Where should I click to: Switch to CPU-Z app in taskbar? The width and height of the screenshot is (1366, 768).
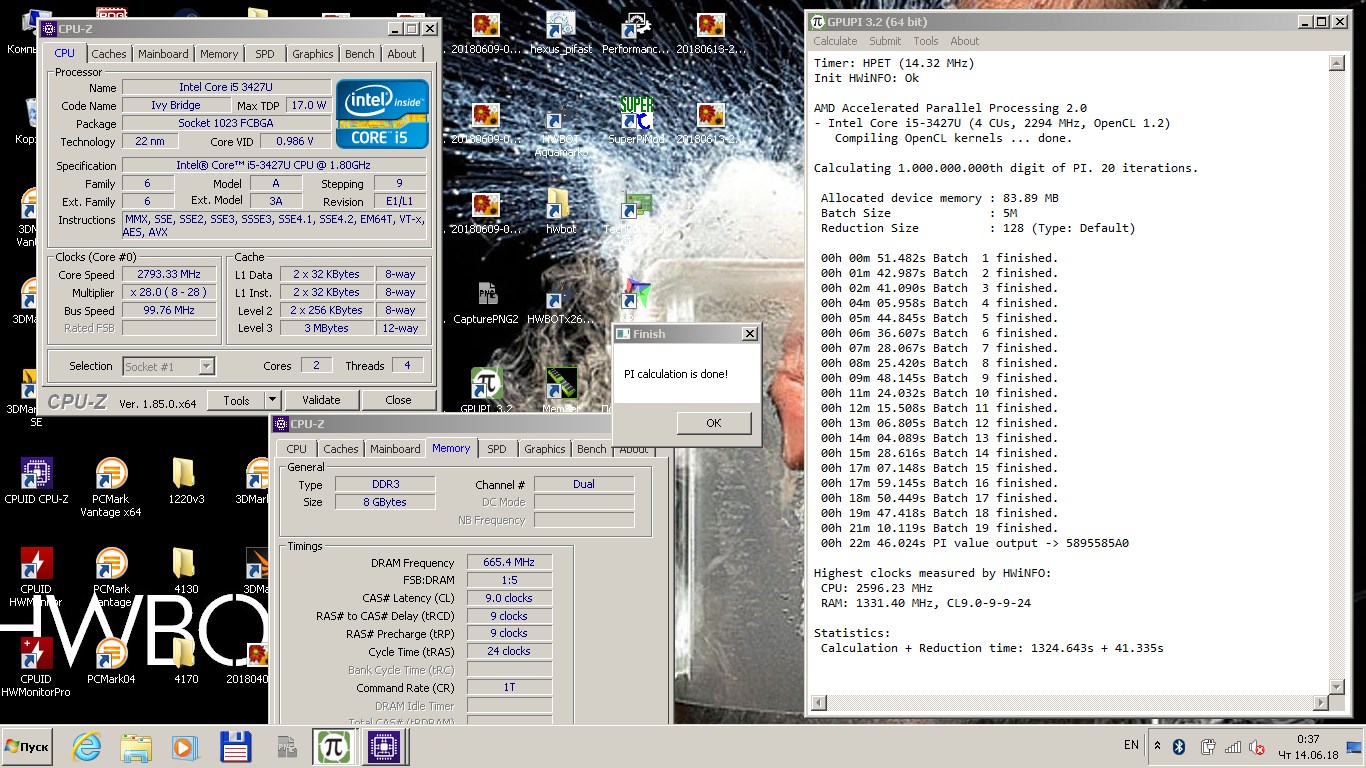[382, 746]
